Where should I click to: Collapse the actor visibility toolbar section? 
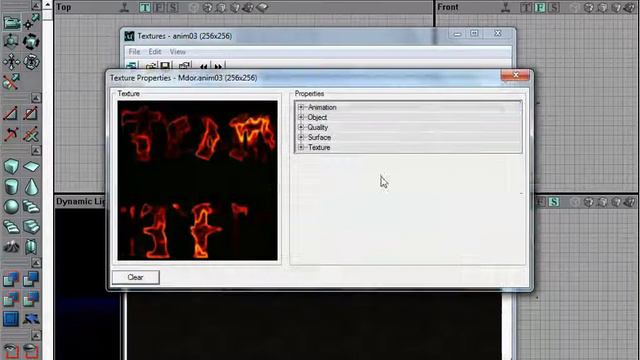click(36, 336)
